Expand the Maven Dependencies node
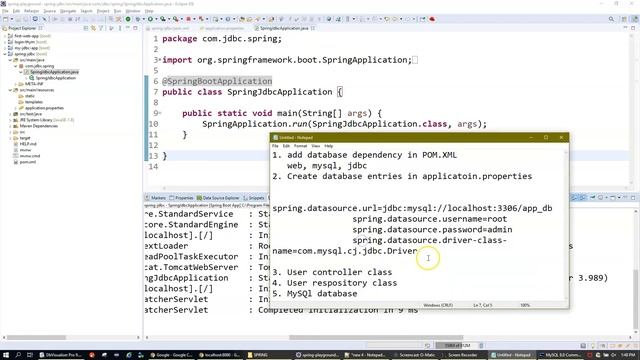 tap(10, 126)
